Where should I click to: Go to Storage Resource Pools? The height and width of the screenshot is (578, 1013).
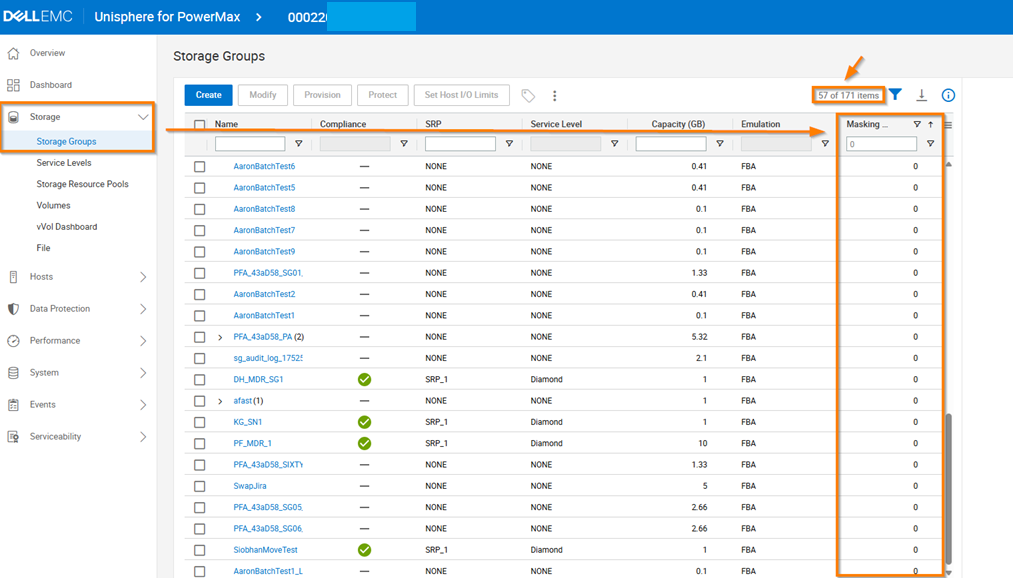(x=82, y=184)
